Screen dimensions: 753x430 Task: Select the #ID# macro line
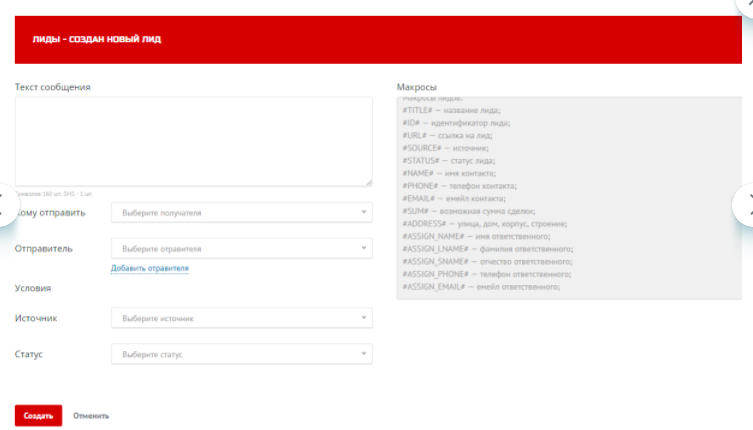[456, 123]
